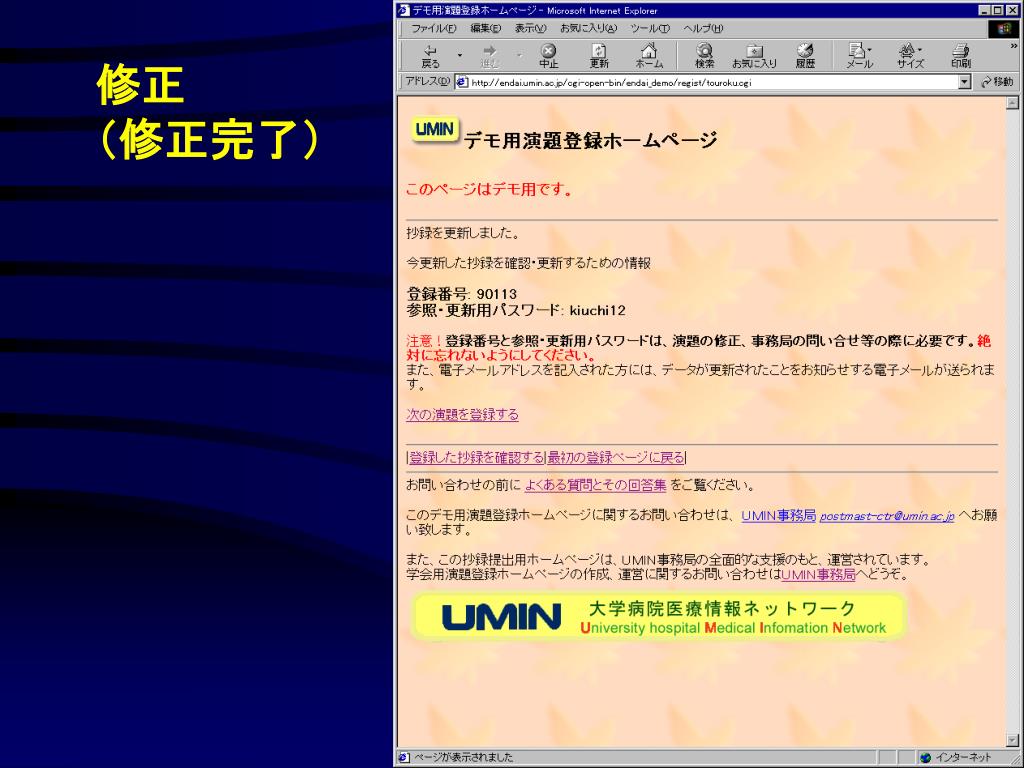This screenshot has width=1024, height=768.
Task: Click the scrollbar down arrow
Action: pyautogui.click(x=1012, y=741)
